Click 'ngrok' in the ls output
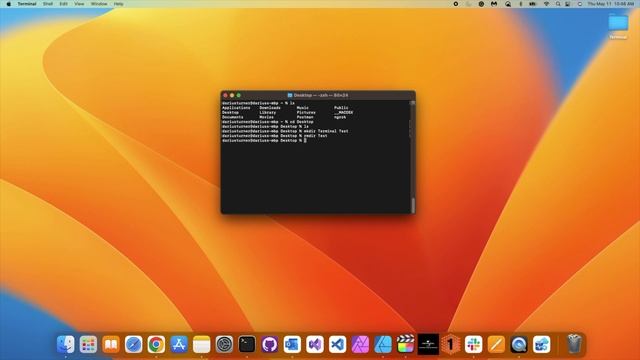This screenshot has width=640, height=360. (x=340, y=117)
